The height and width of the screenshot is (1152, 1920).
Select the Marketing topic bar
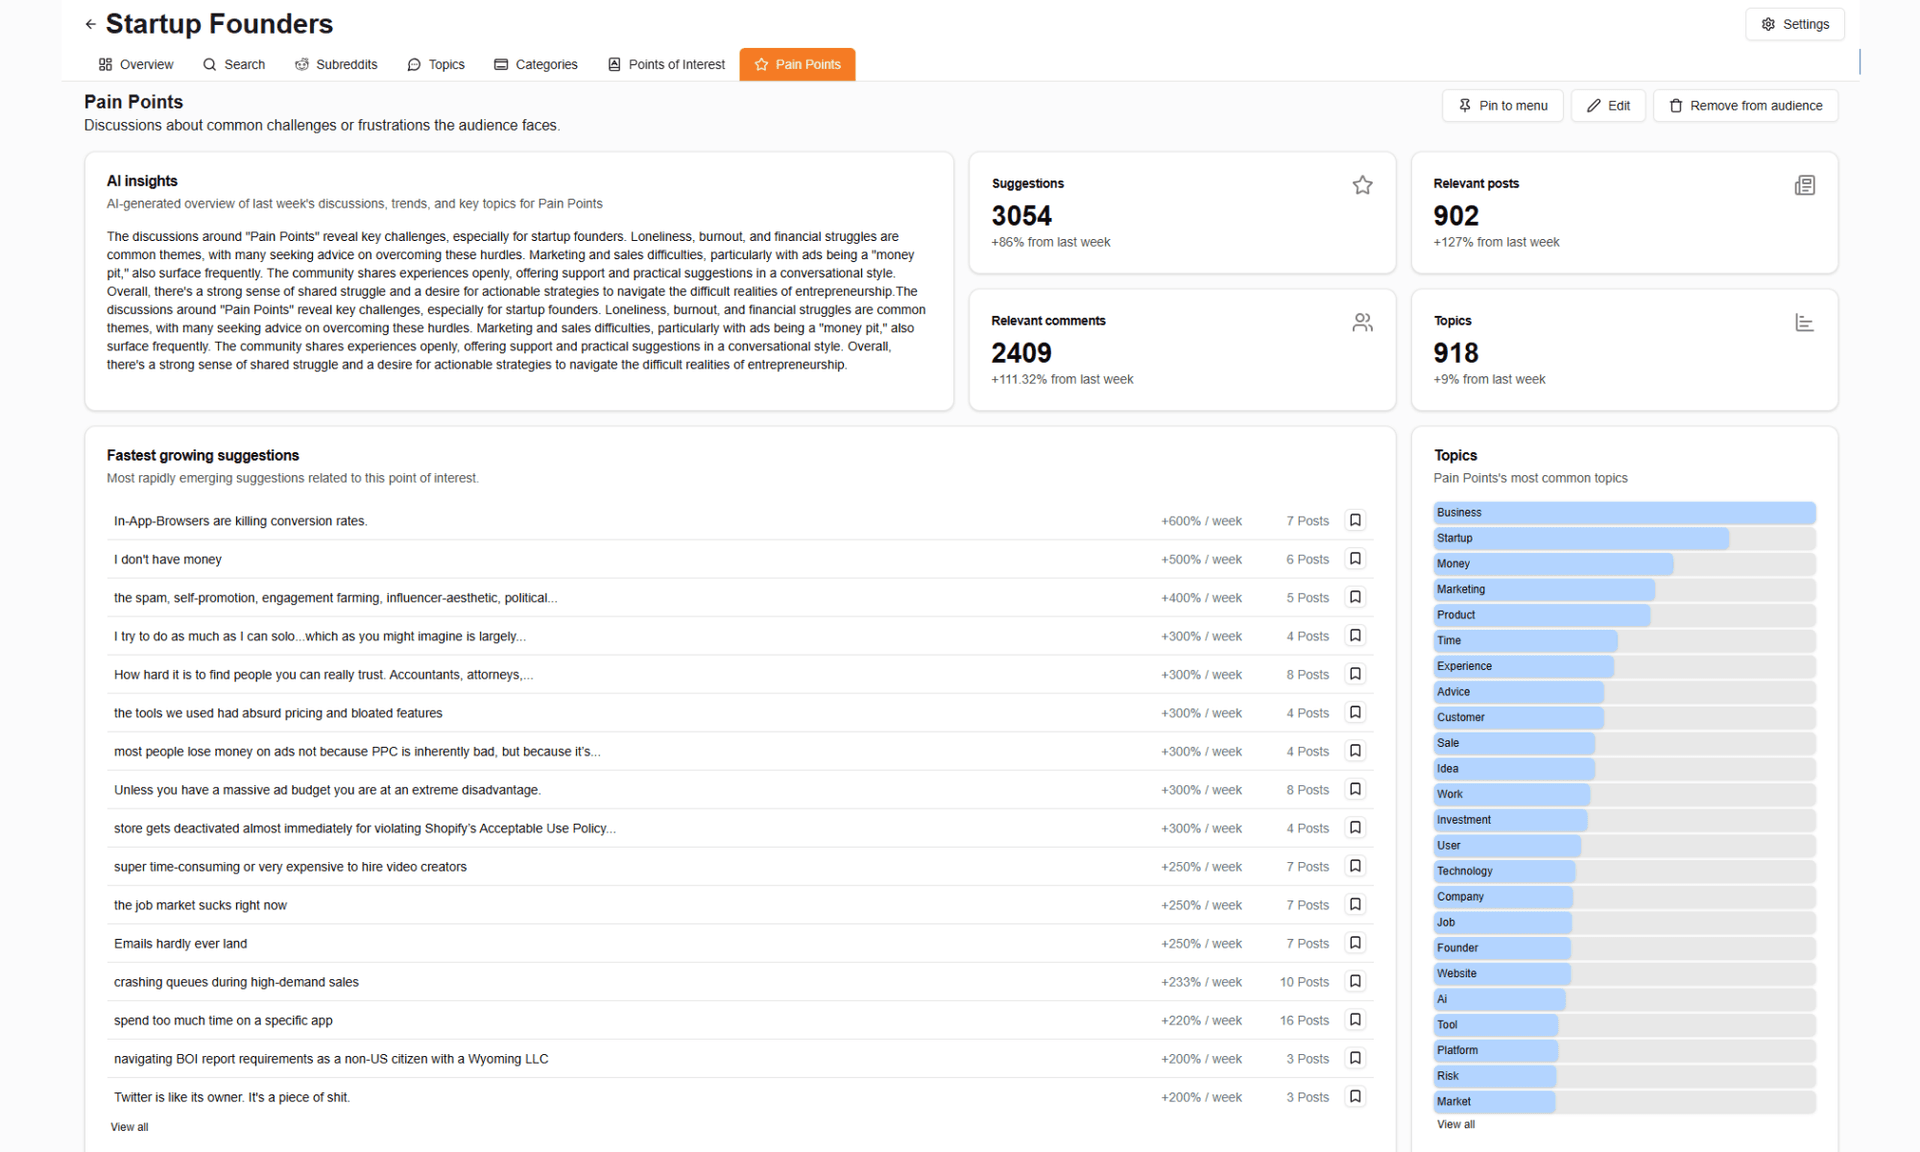(x=1624, y=590)
